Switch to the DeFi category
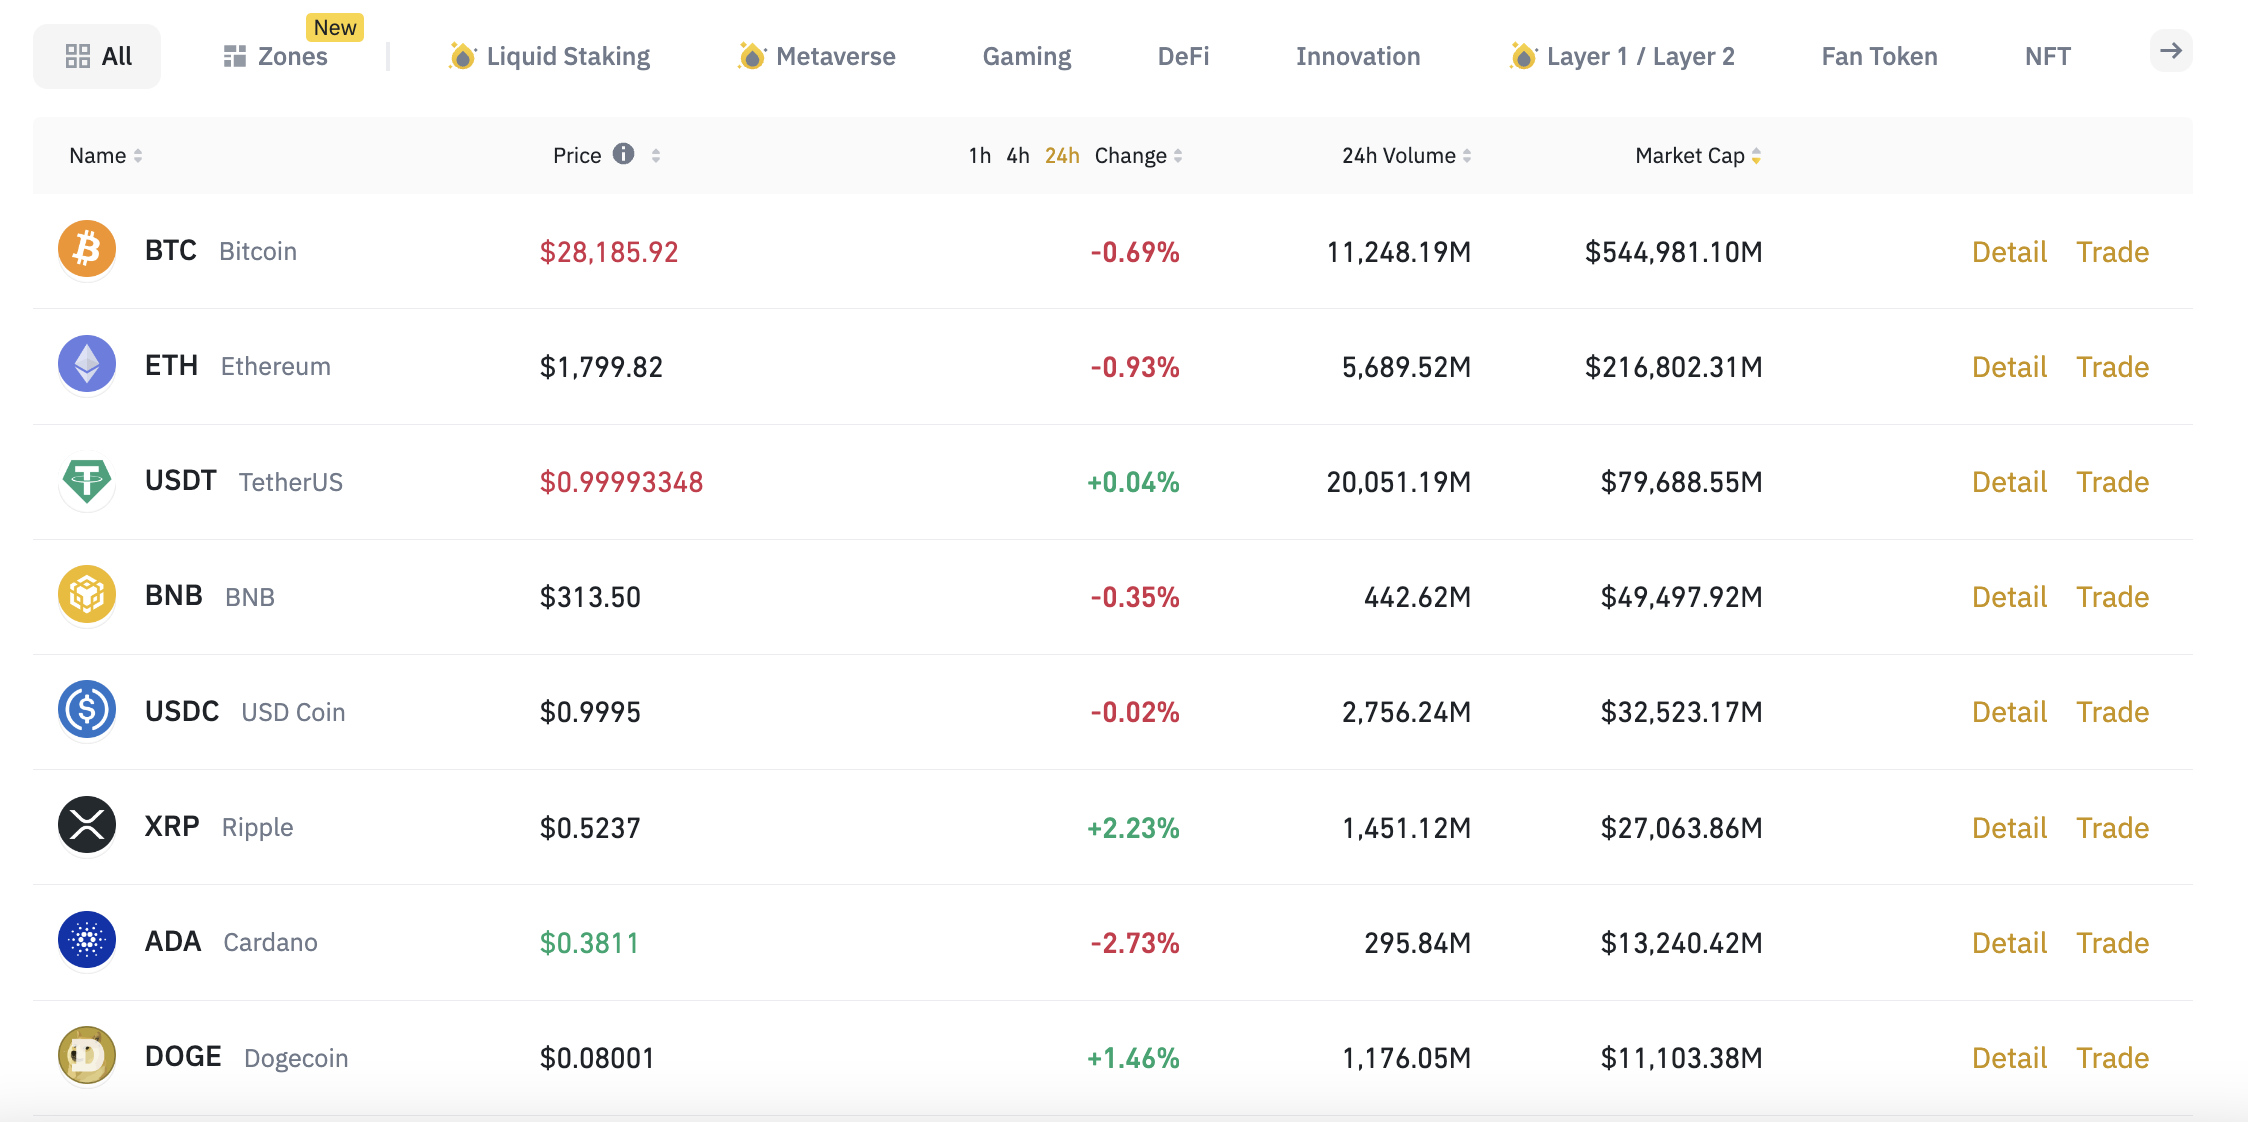 pos(1183,56)
